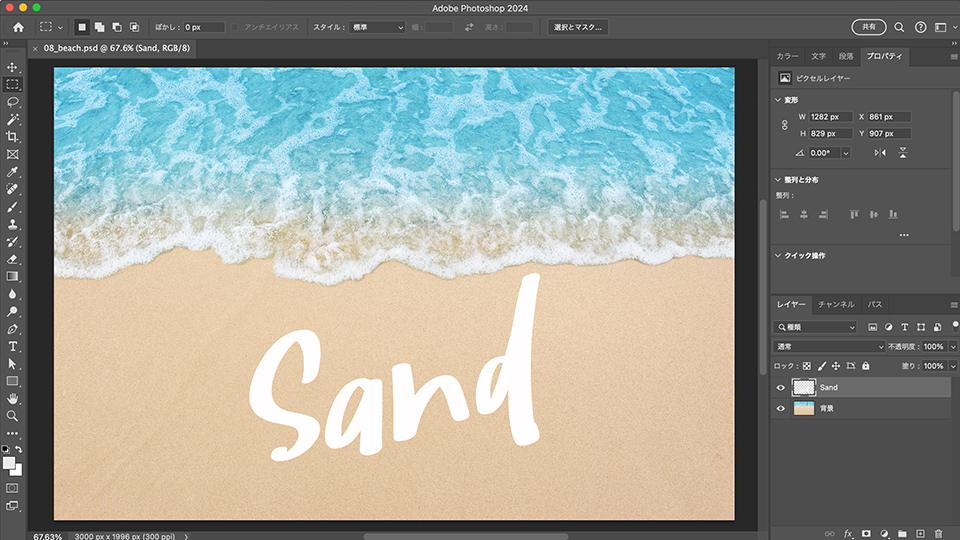This screenshot has height=540, width=960.
Task: Delete the layer with the trash icon
Action: click(x=938, y=534)
